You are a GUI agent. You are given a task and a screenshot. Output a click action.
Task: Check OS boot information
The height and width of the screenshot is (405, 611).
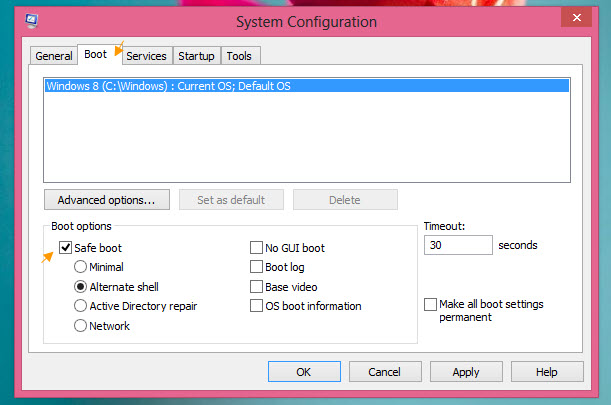tap(256, 306)
